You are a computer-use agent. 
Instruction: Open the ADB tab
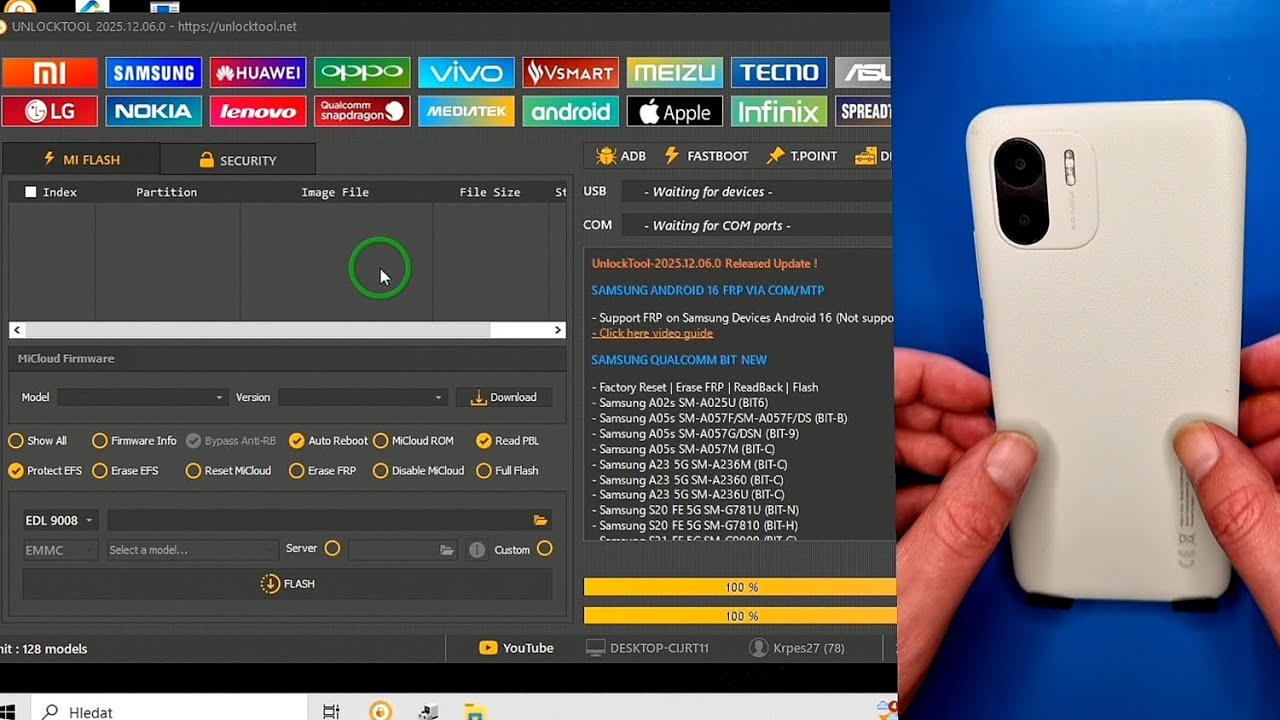[x=620, y=156]
